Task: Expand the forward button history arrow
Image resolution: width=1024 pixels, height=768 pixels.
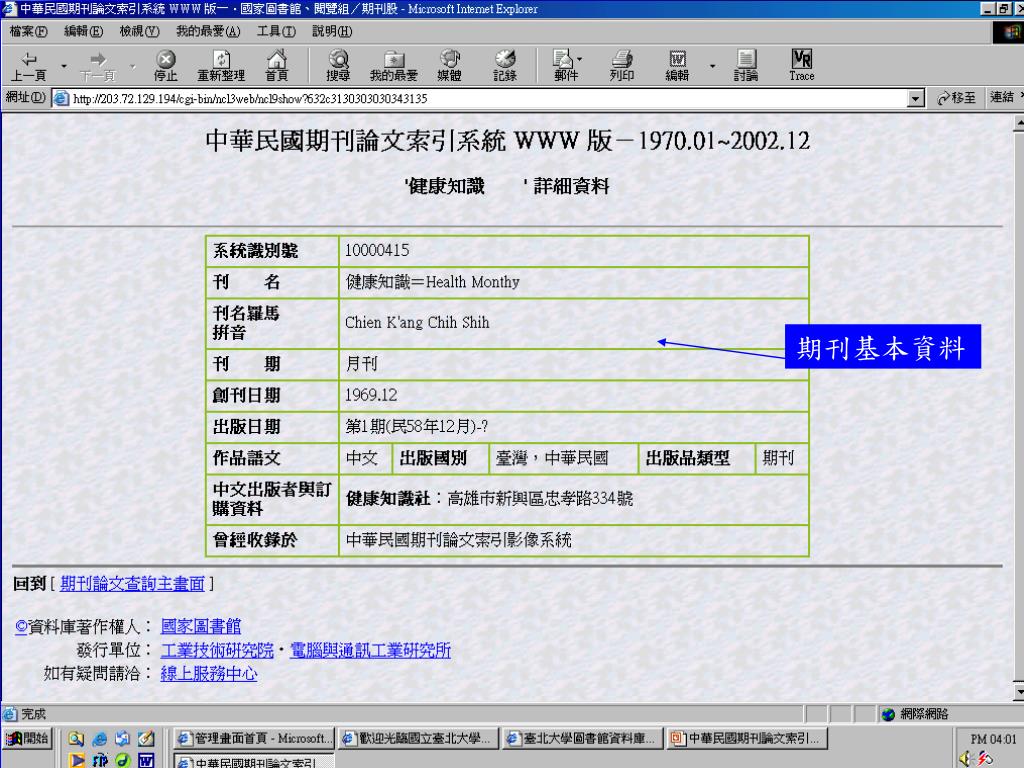Action: click(133, 66)
